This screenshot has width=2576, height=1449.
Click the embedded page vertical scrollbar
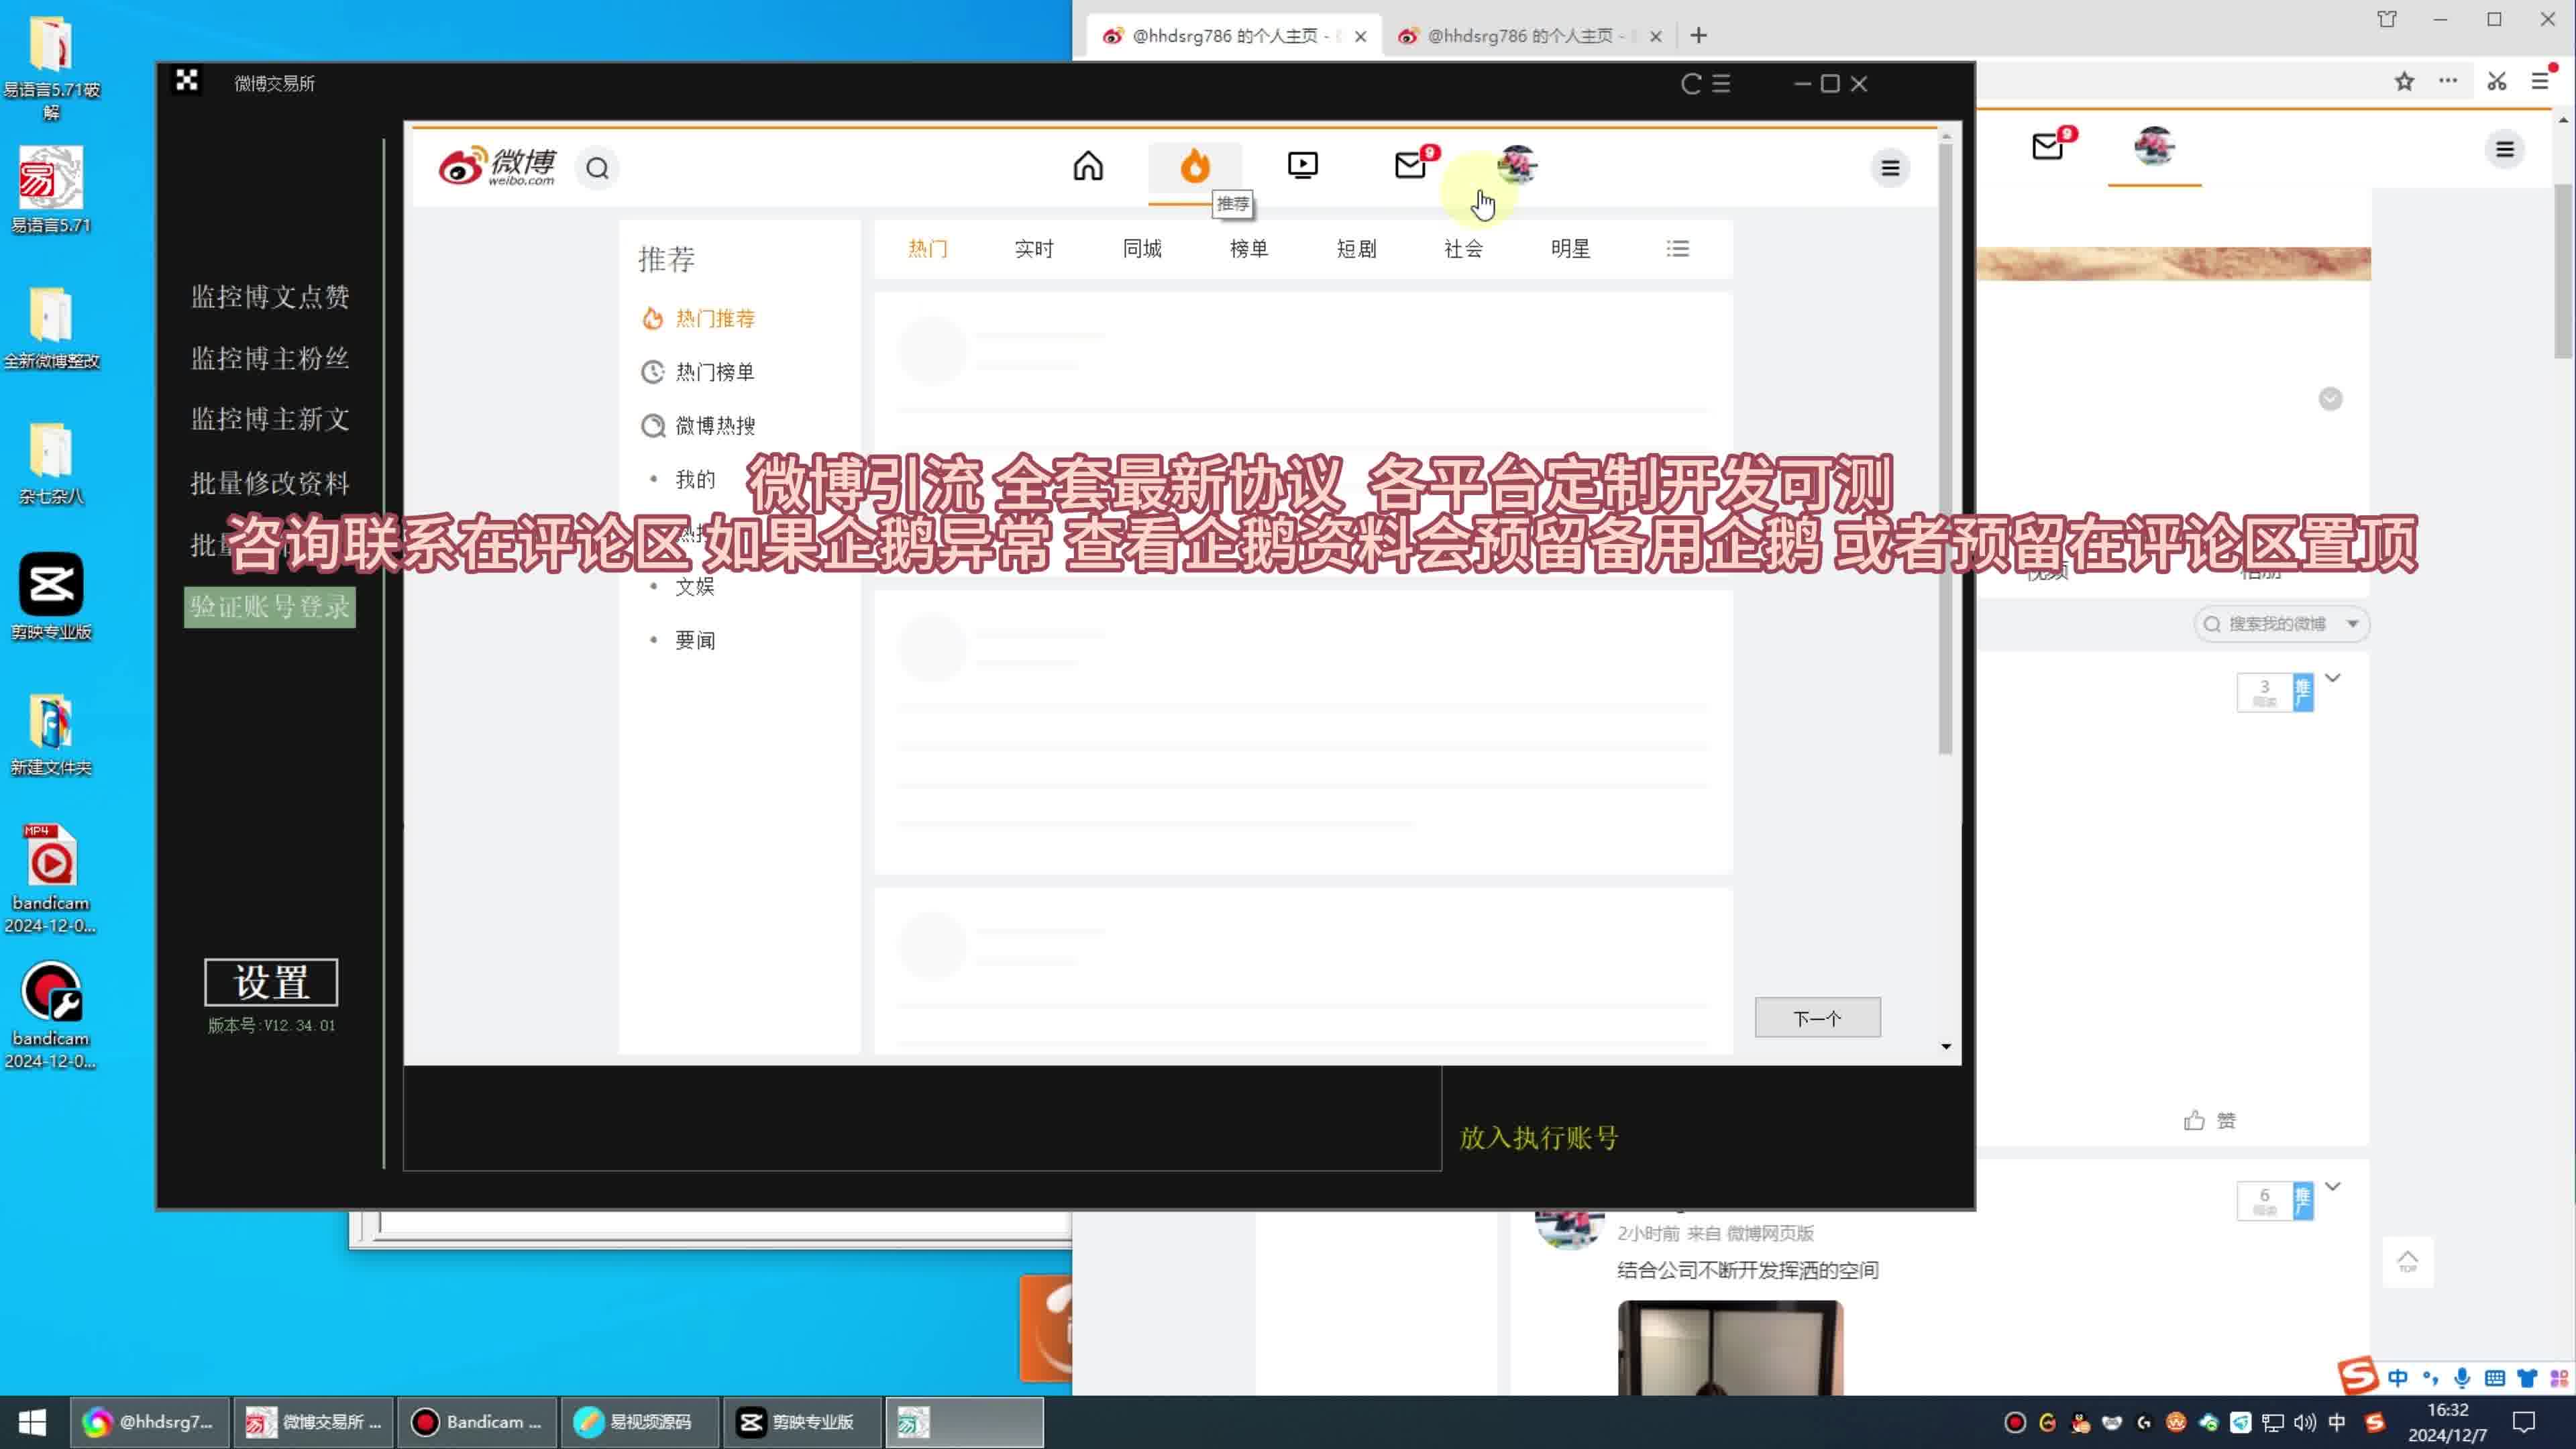pyautogui.click(x=1945, y=450)
